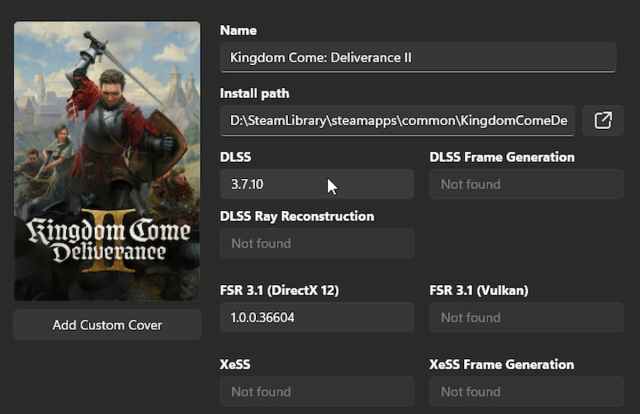Click the "FSR 3.1 (Vulkan)" heading

click(x=479, y=290)
